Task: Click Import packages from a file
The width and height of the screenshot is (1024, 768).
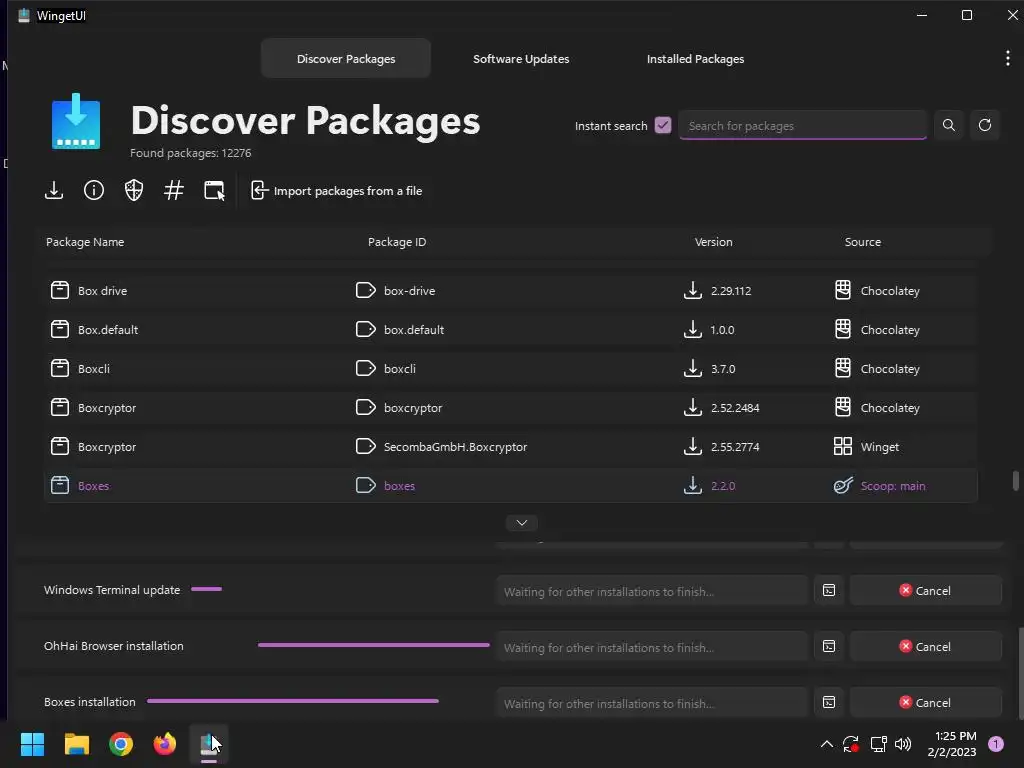Action: pos(337,191)
